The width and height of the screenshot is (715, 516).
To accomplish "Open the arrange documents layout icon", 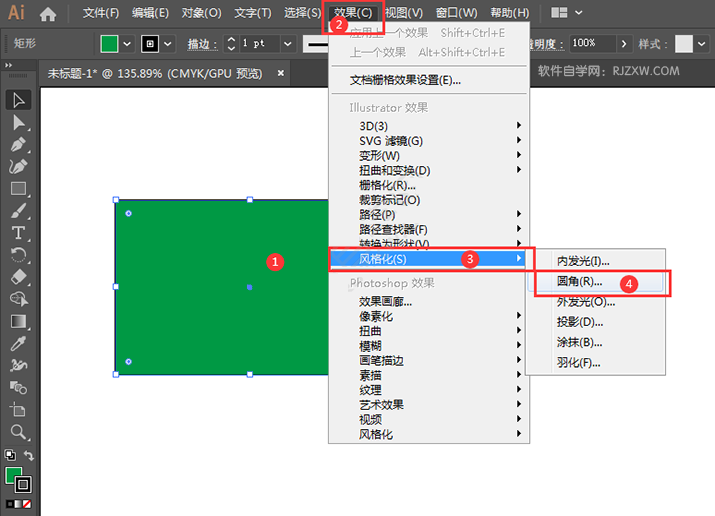I will point(559,12).
